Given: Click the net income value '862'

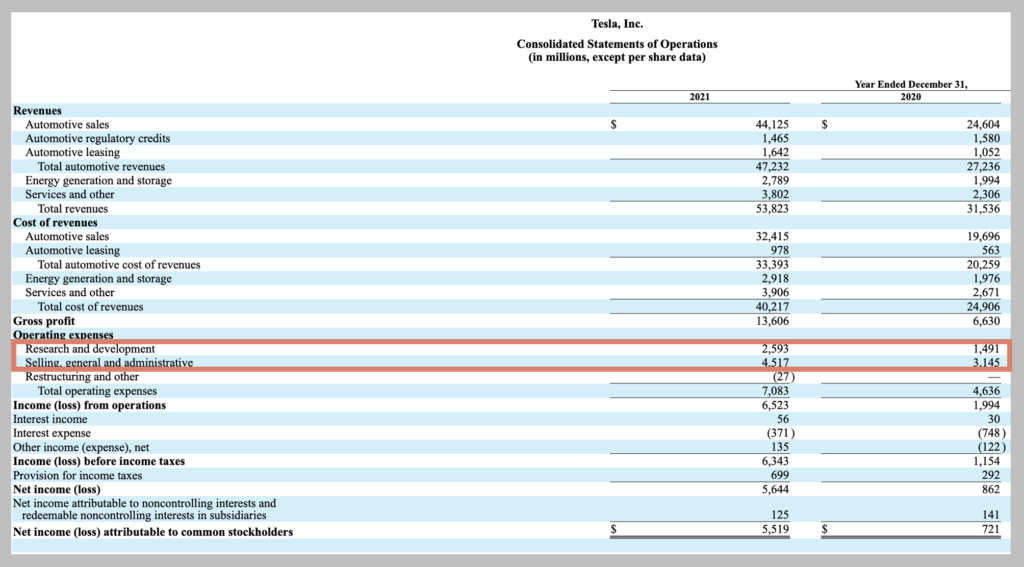Looking at the screenshot, I should pos(991,489).
